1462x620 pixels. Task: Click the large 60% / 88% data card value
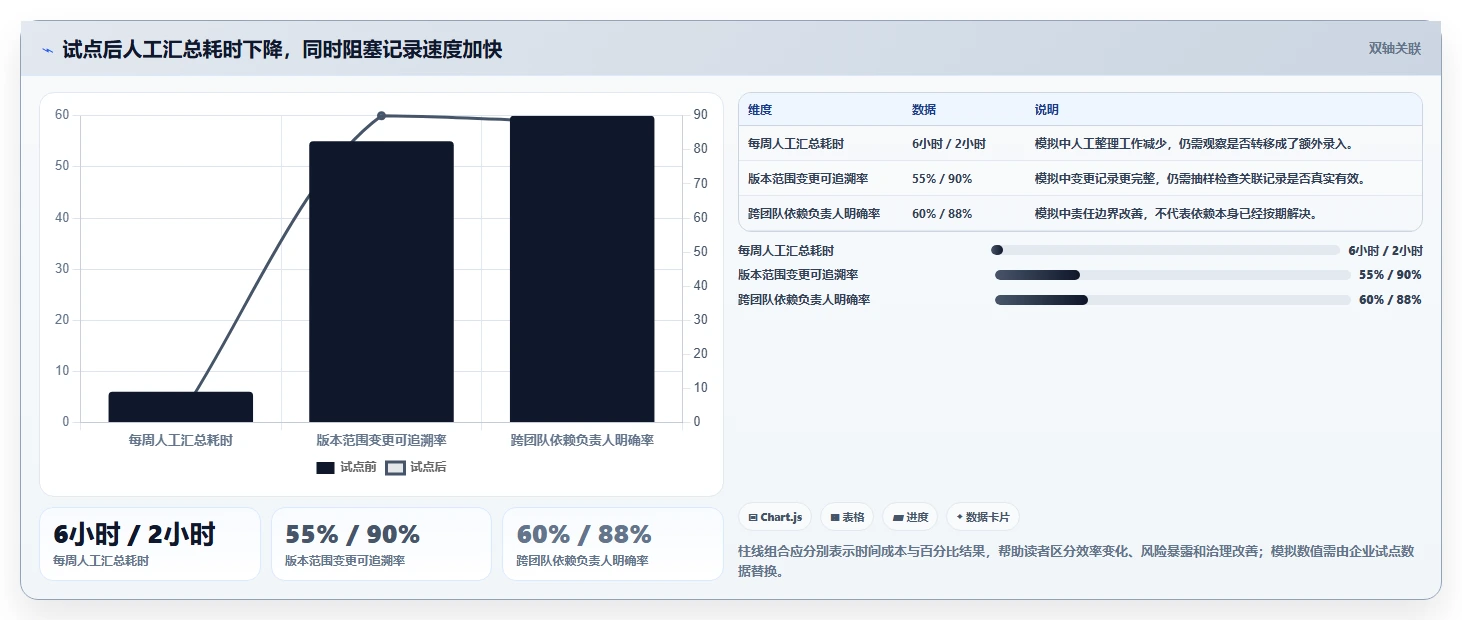[x=584, y=534]
